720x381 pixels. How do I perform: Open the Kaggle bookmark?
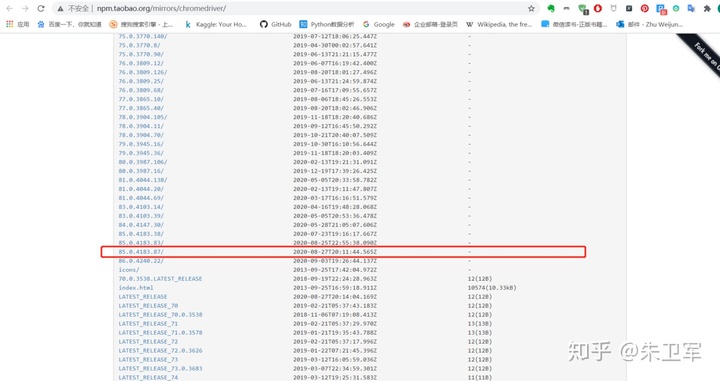[216, 24]
